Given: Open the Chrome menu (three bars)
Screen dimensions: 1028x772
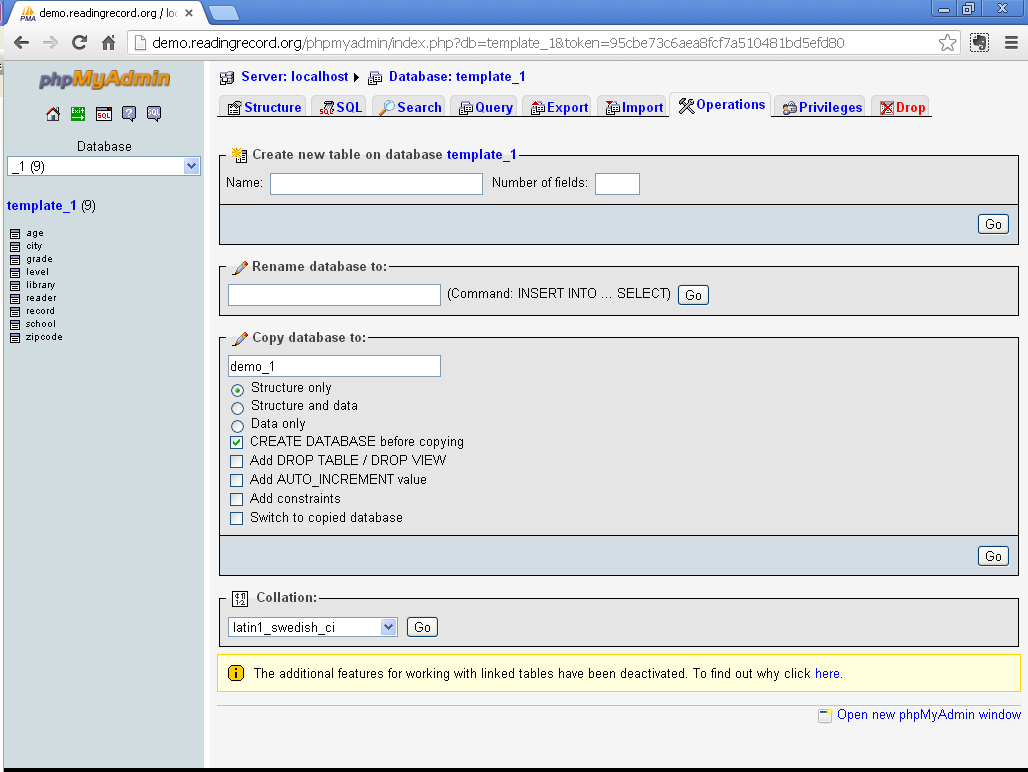Looking at the screenshot, I should [x=1012, y=43].
